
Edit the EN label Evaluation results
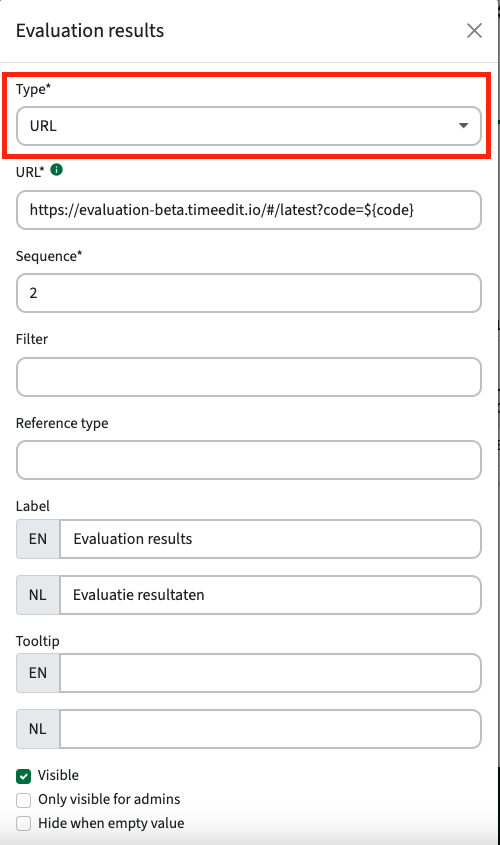point(270,539)
